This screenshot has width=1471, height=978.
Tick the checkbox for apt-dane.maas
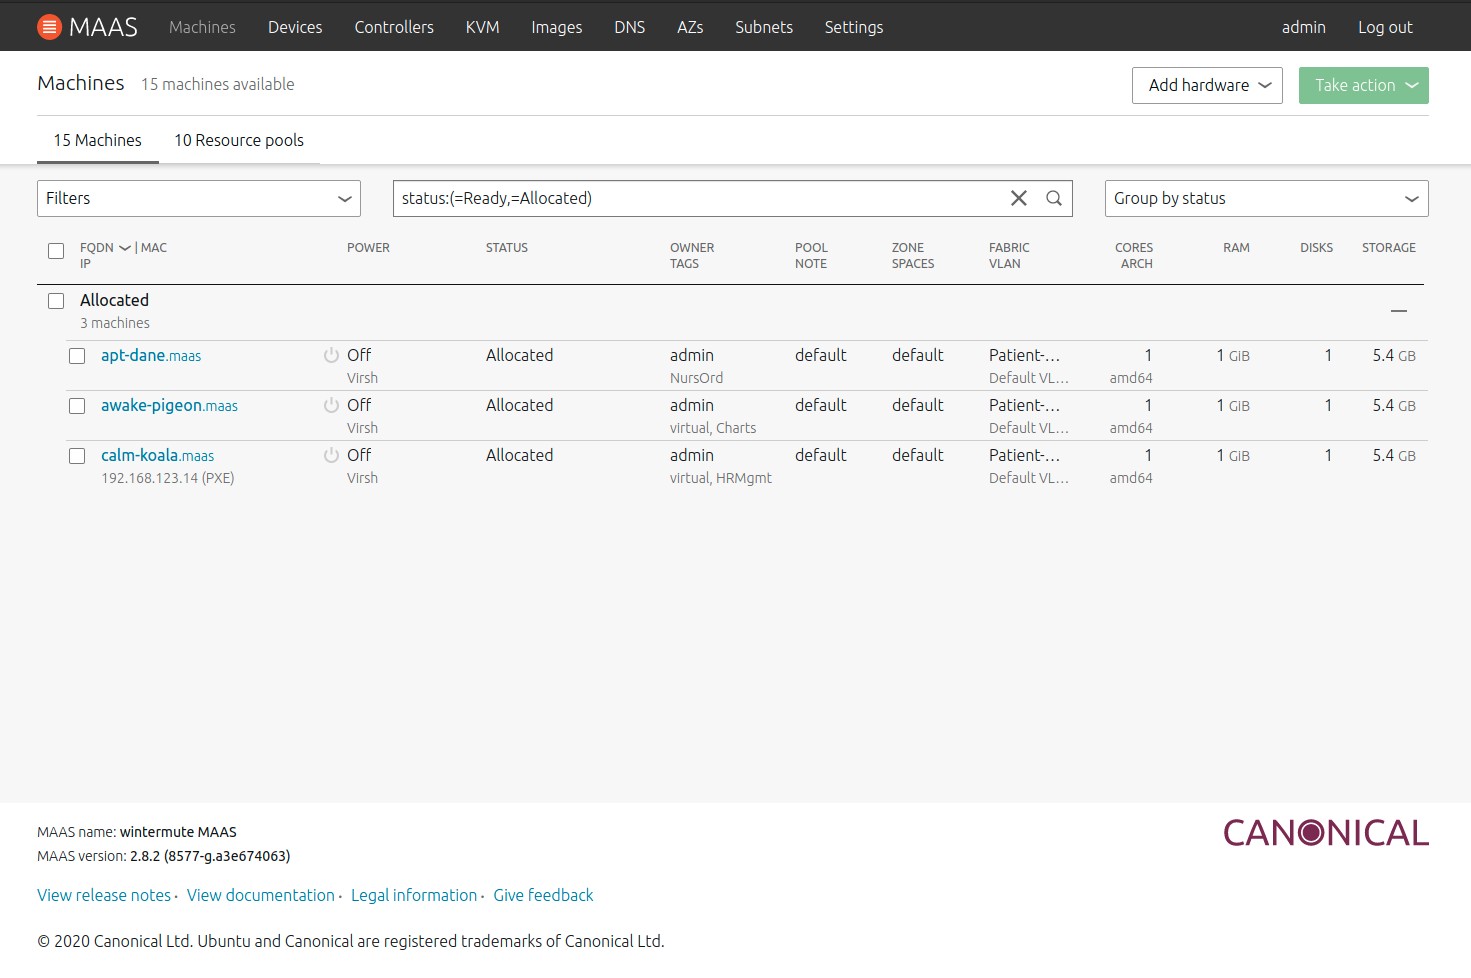point(77,356)
